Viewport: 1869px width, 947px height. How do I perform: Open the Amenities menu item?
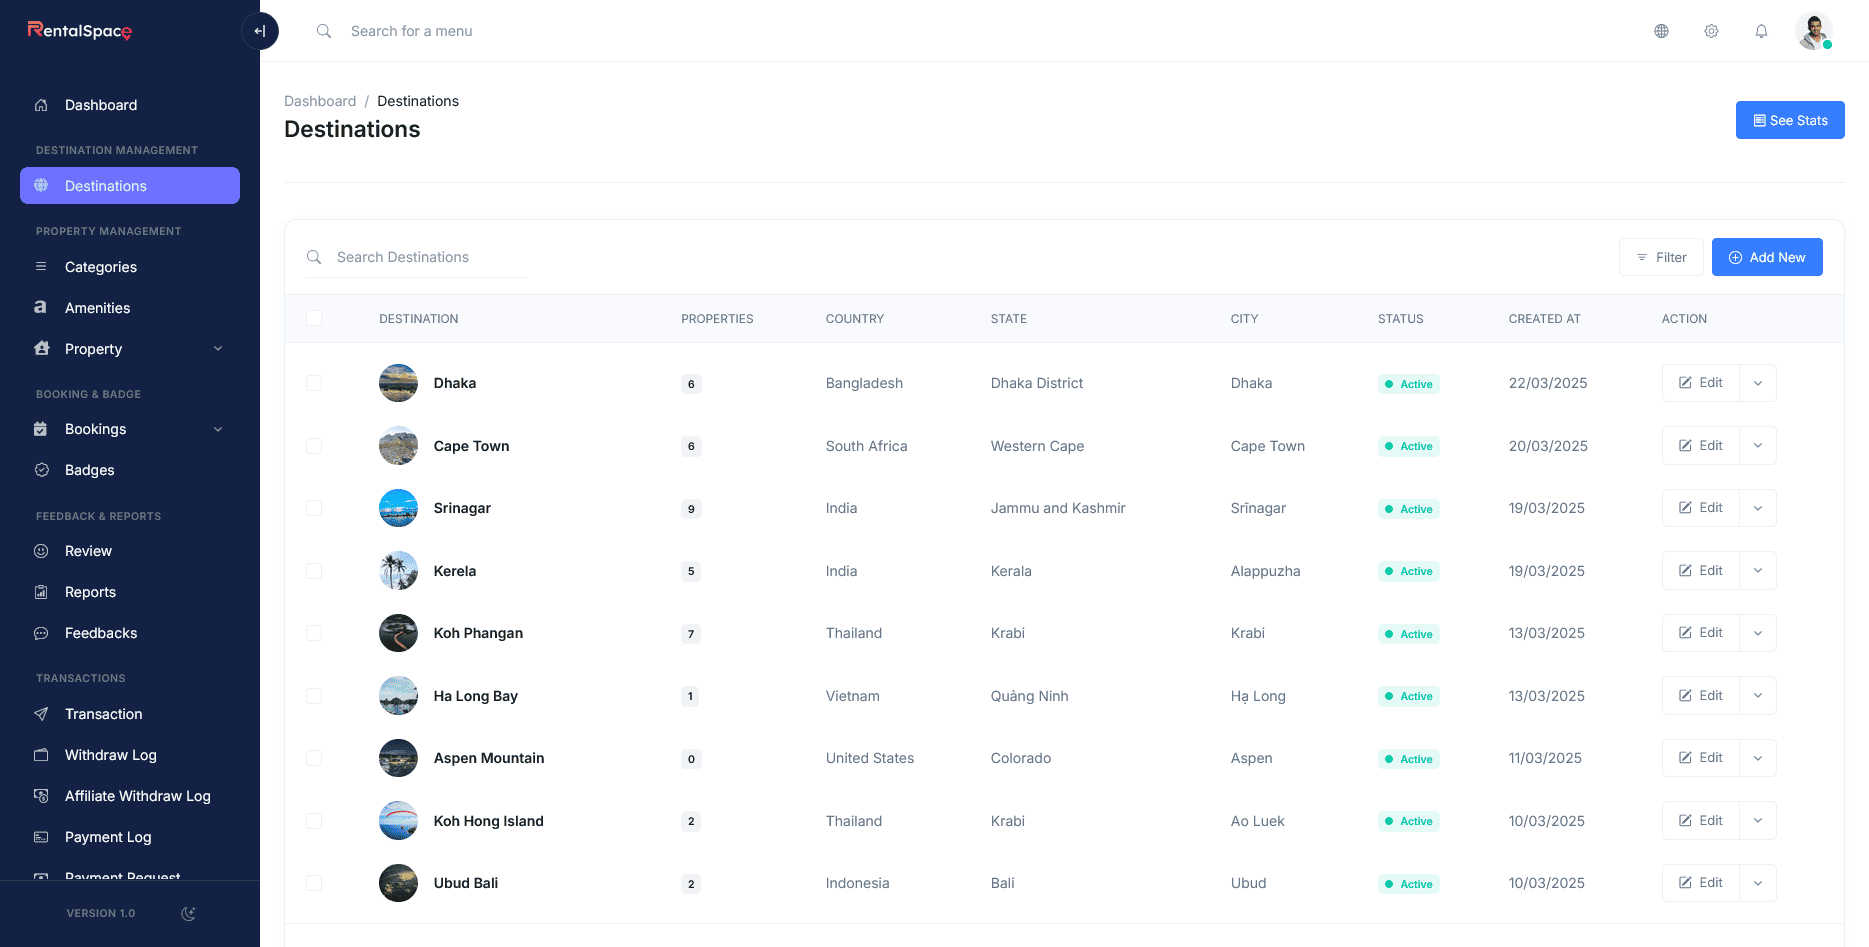coord(97,308)
